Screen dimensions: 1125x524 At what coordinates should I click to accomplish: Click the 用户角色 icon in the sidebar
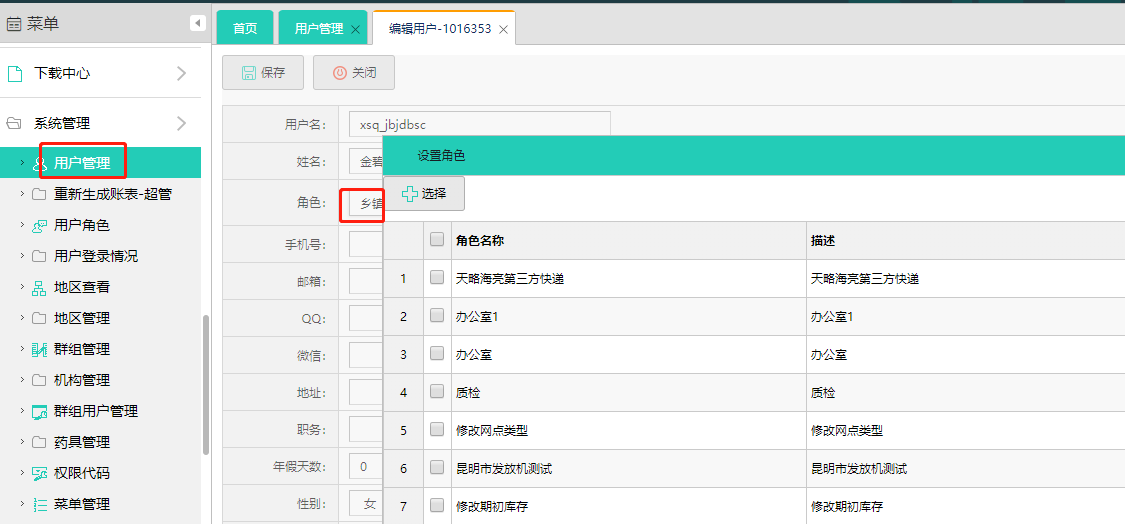point(39,225)
